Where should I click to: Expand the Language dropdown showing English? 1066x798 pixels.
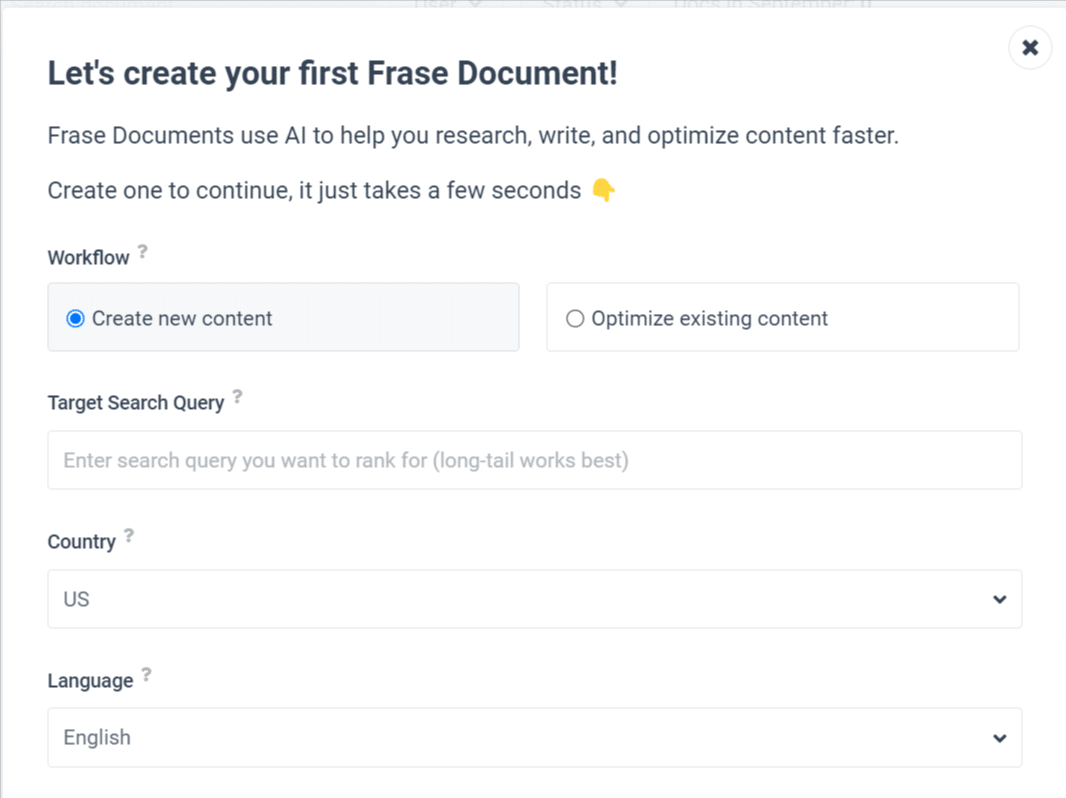(x=534, y=738)
